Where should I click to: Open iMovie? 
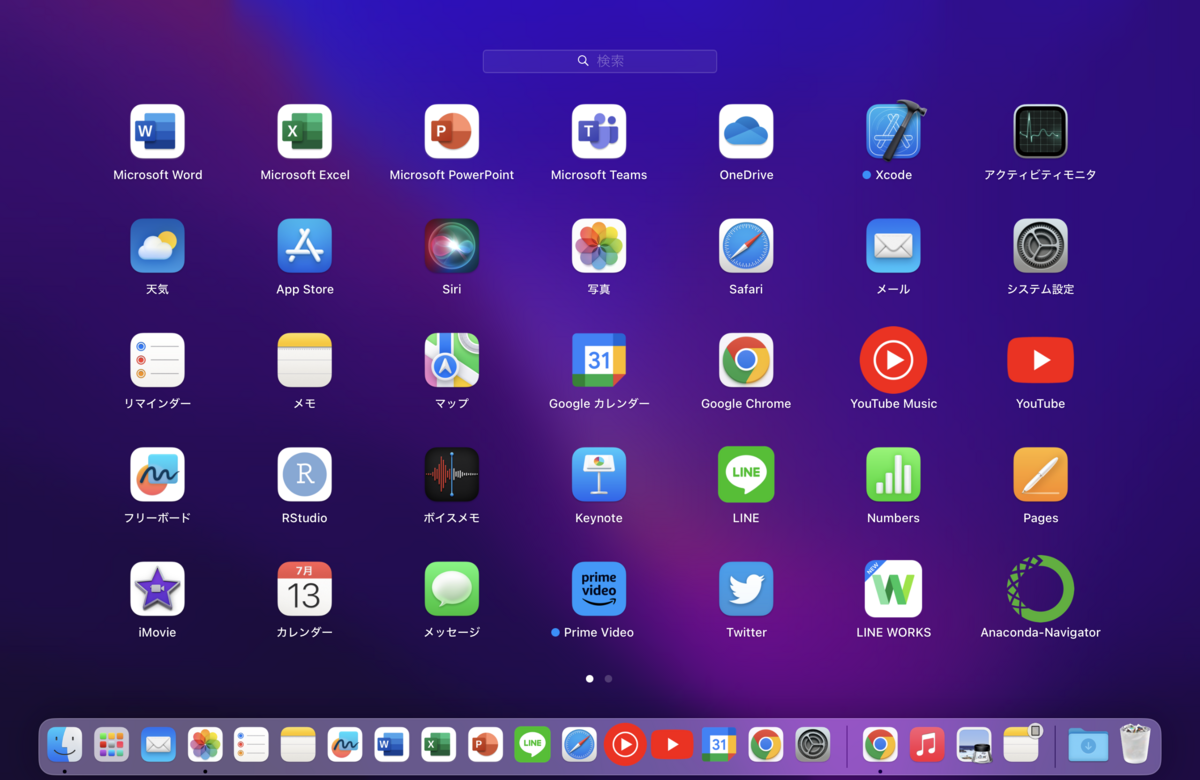coord(157,589)
